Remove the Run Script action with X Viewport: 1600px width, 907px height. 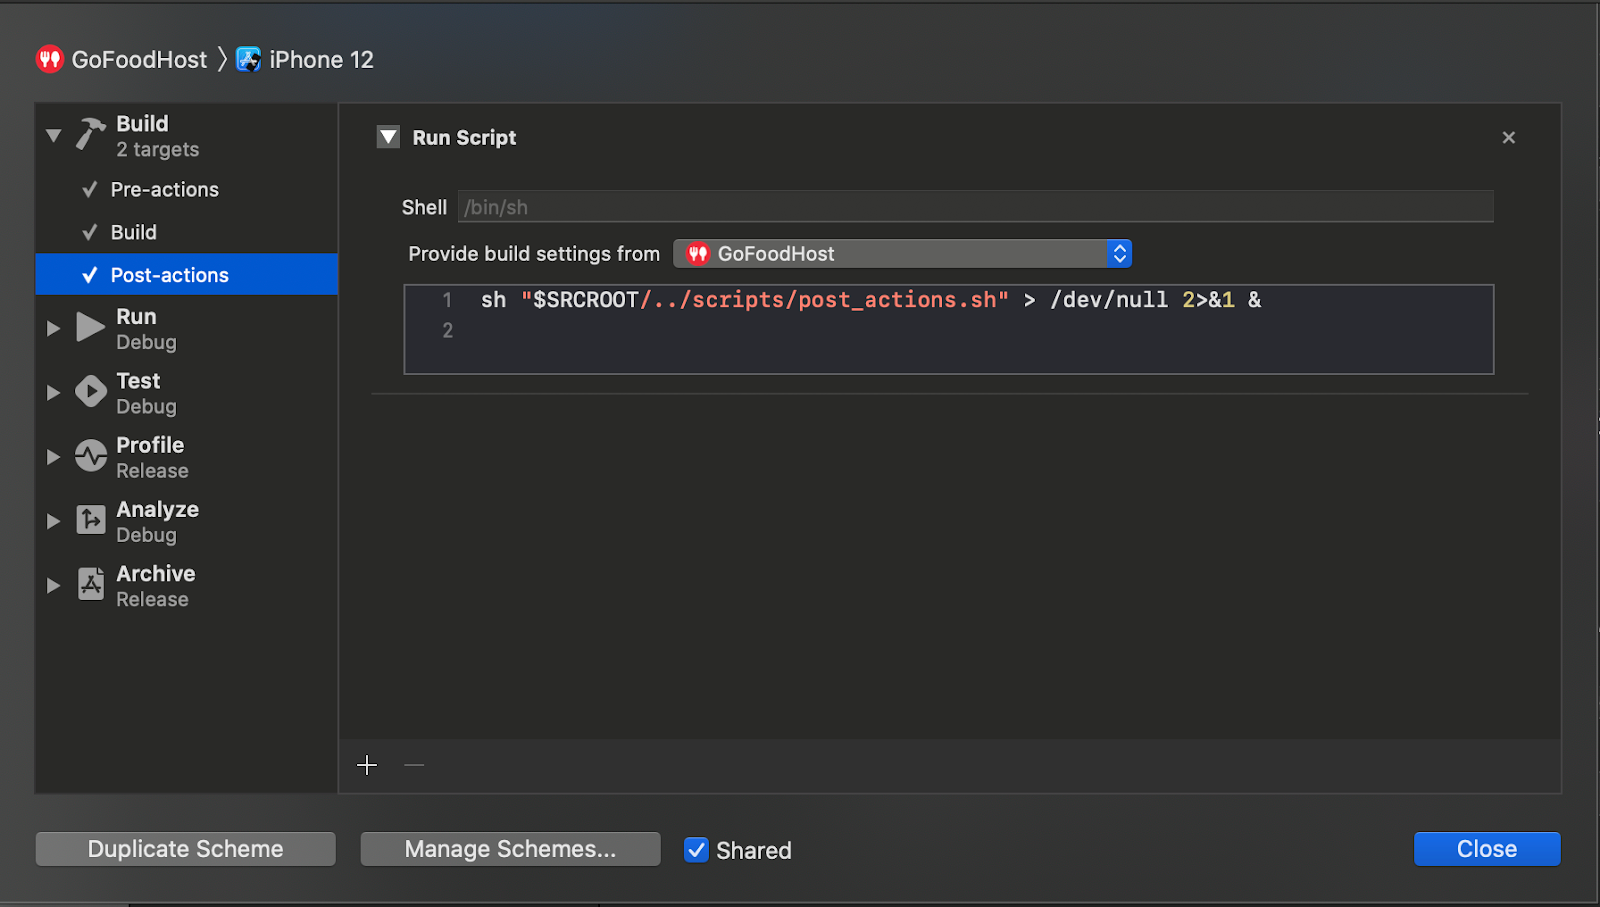[x=1508, y=138]
